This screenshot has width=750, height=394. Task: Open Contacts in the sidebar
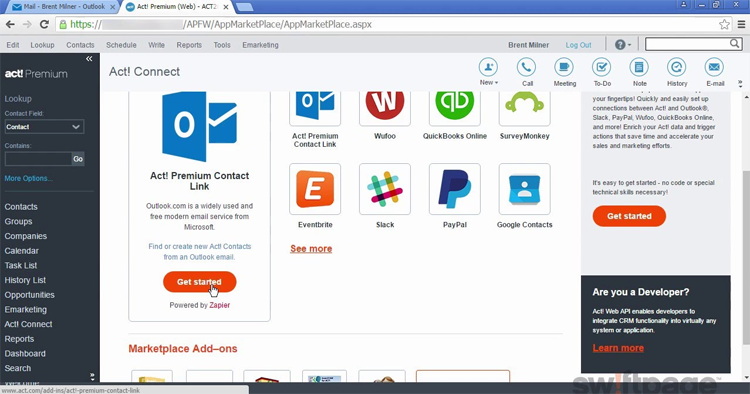click(x=21, y=207)
